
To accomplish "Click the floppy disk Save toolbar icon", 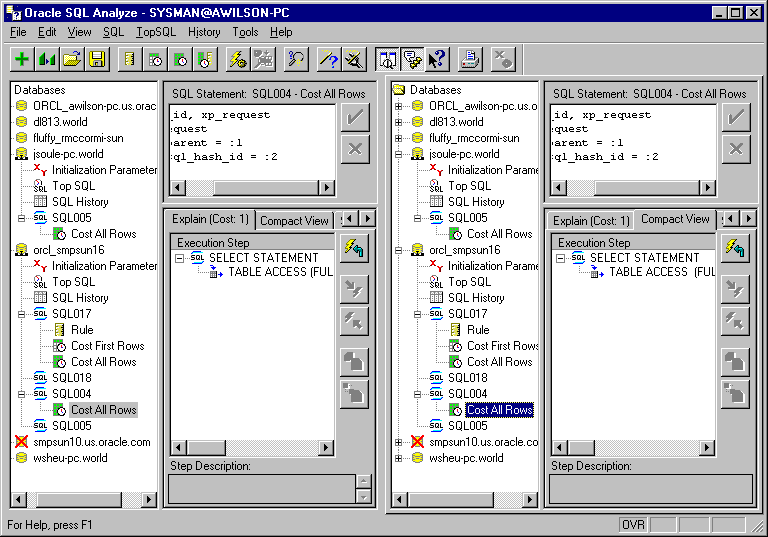I will coord(97,59).
